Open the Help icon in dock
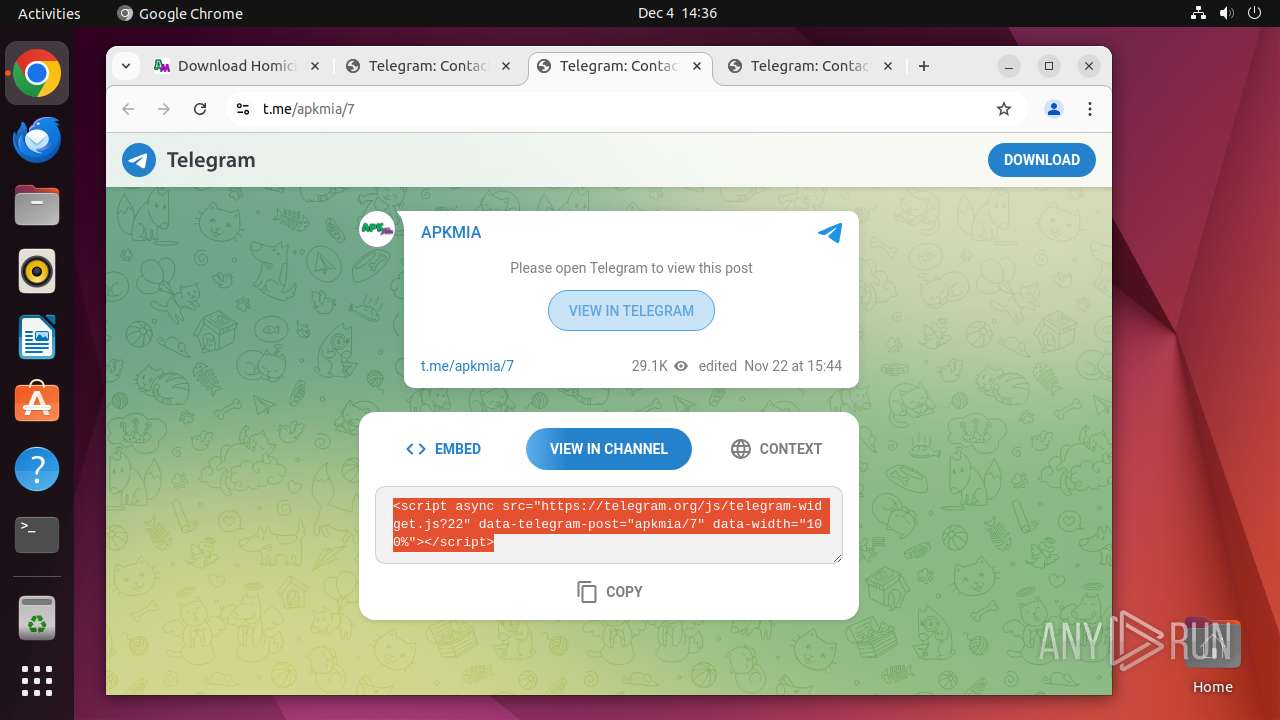This screenshot has height=720, width=1280. [x=37, y=469]
